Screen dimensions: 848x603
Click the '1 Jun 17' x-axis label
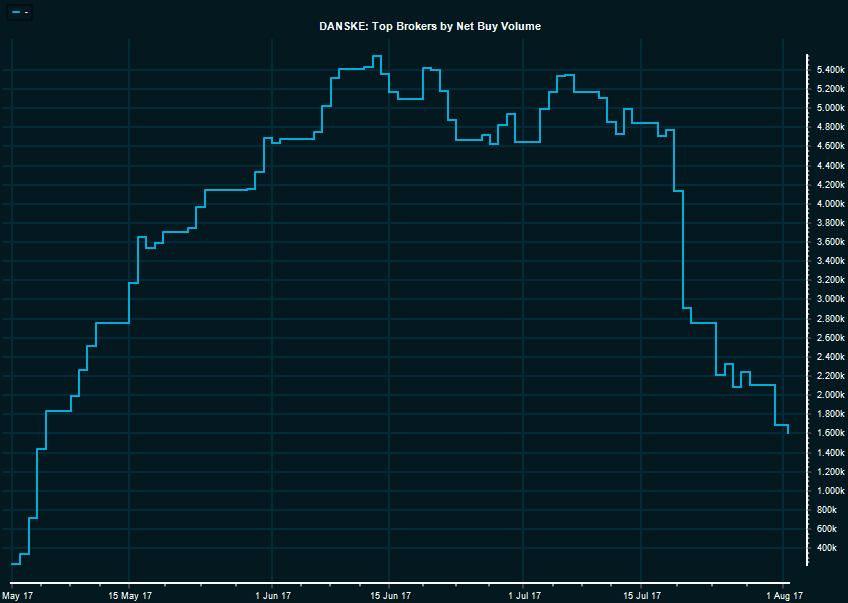(271, 595)
